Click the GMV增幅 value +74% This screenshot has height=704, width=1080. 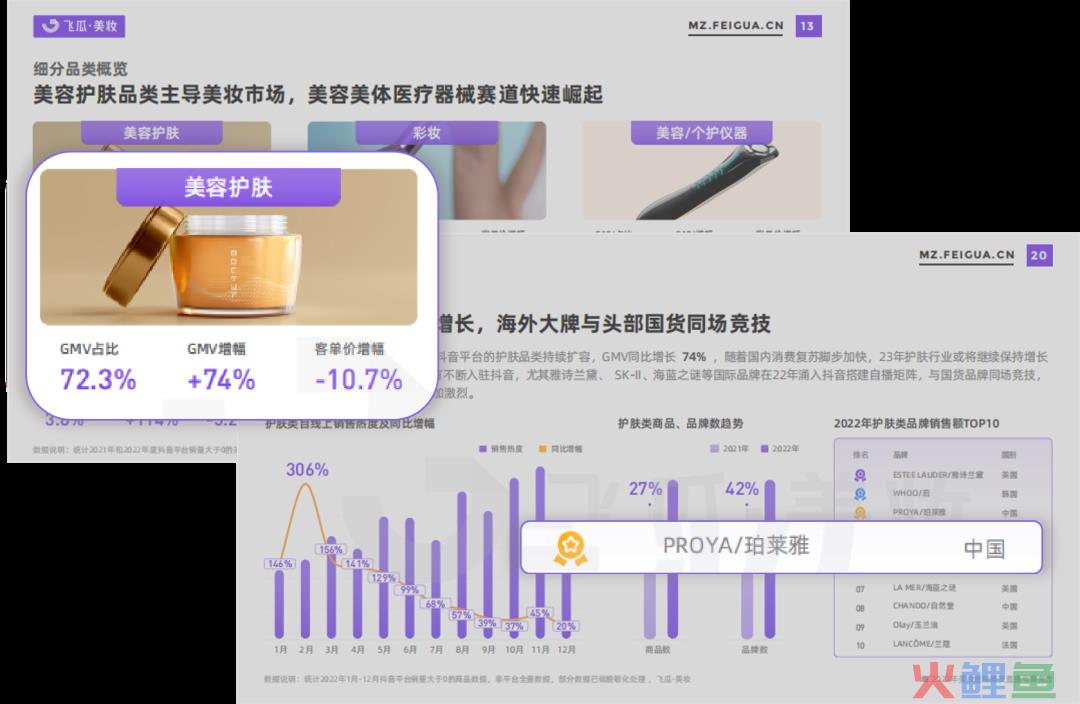[x=221, y=380]
